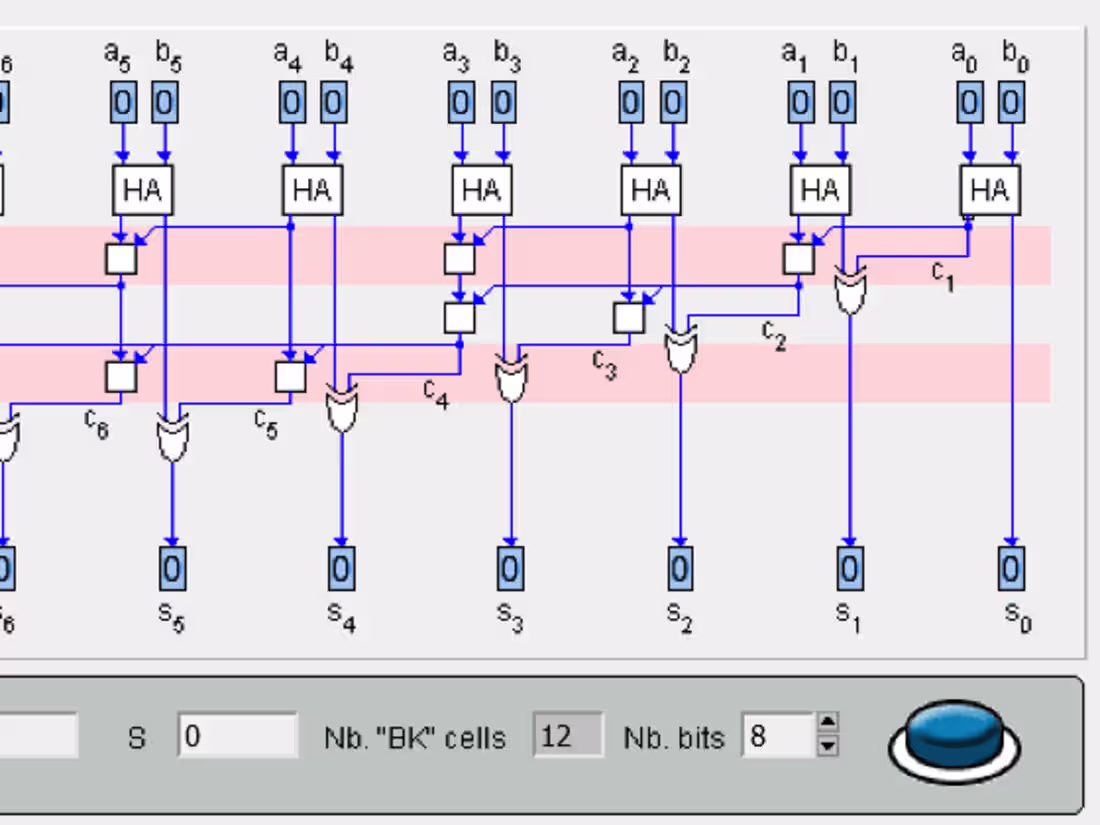Toggle the a3 input bit

pos(462,102)
